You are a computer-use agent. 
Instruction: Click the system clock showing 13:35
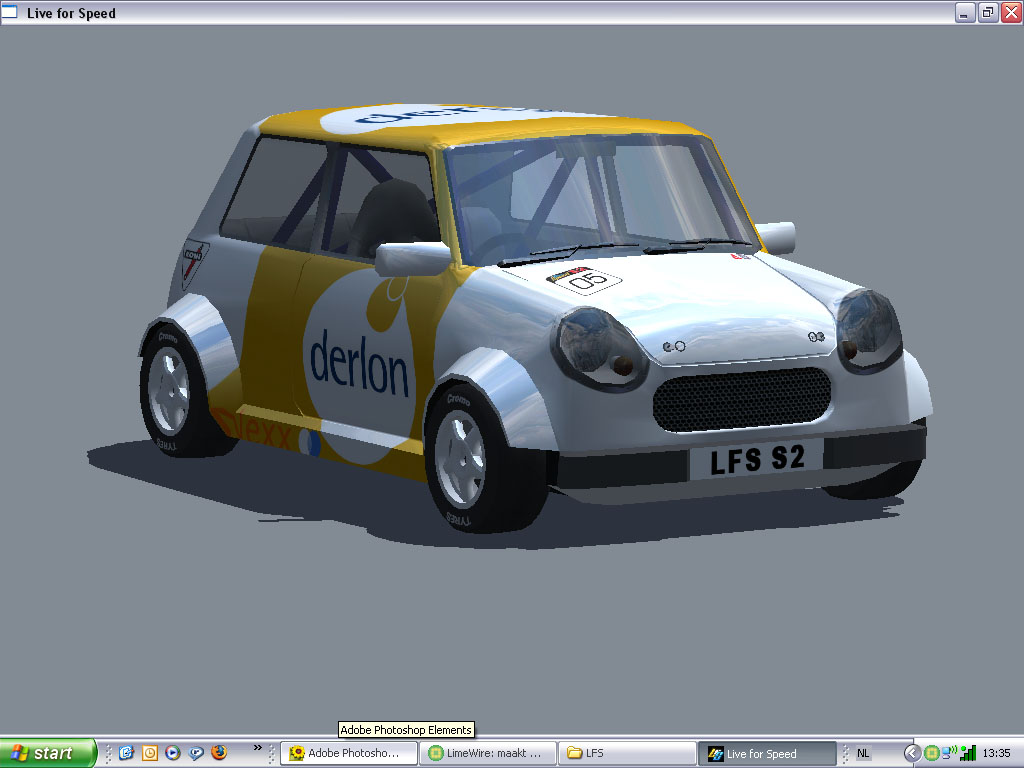[996, 753]
